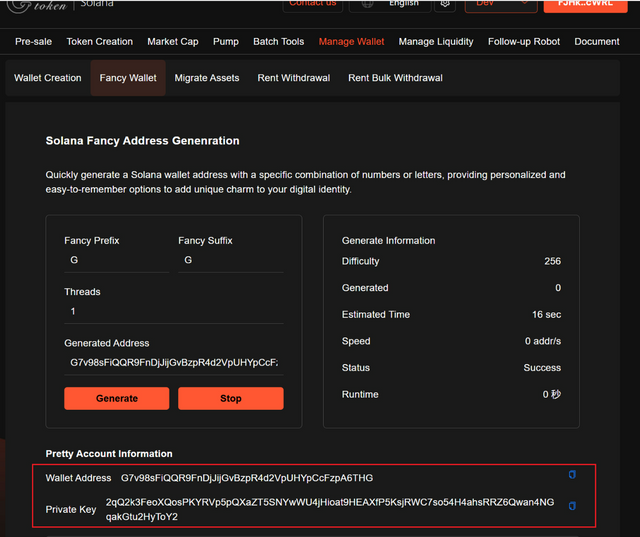The width and height of the screenshot is (640, 537).
Task: Select the wallet address text G7v98sFiQQR9...
Action: coord(247,478)
